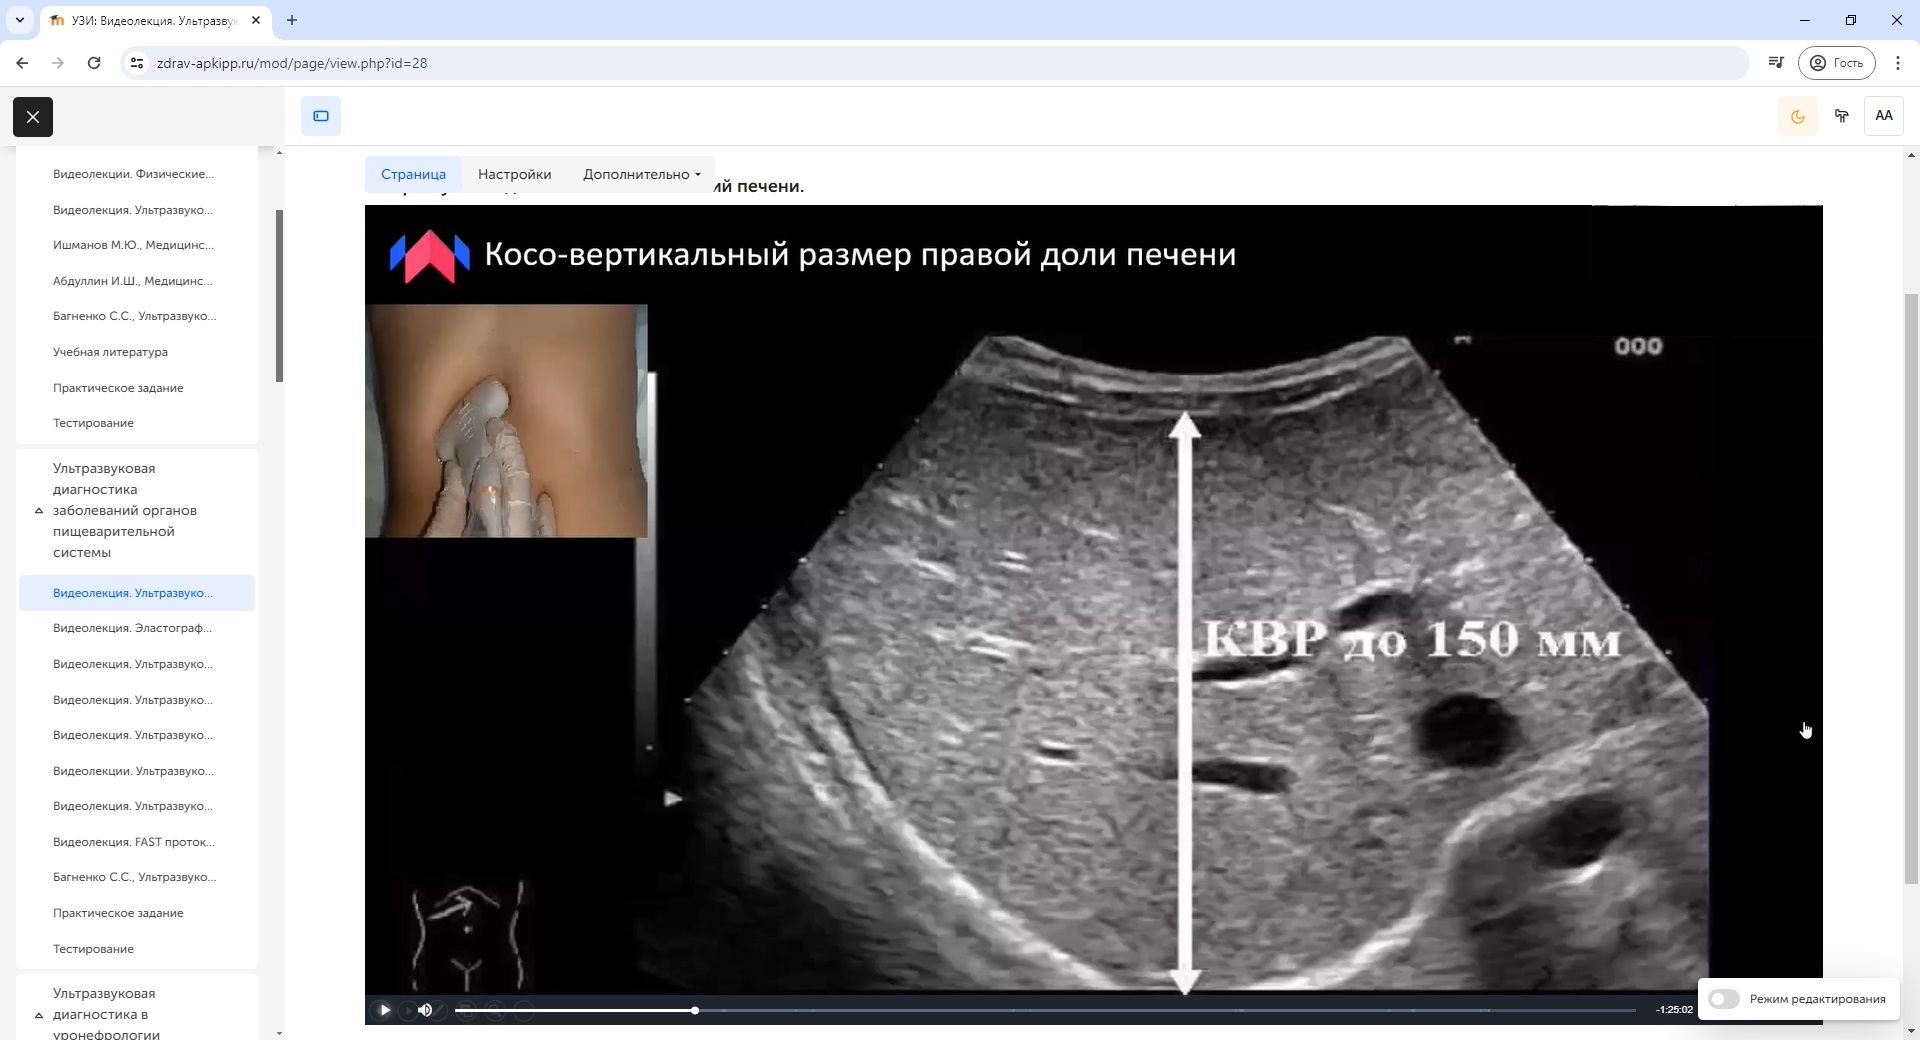The image size is (1920, 1040).
Task: Close the course navigation sidebar
Action: coord(33,117)
